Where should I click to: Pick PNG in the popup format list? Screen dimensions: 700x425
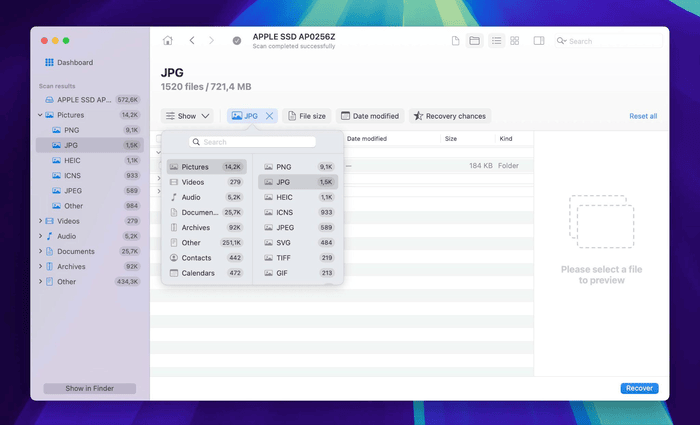click(298, 167)
